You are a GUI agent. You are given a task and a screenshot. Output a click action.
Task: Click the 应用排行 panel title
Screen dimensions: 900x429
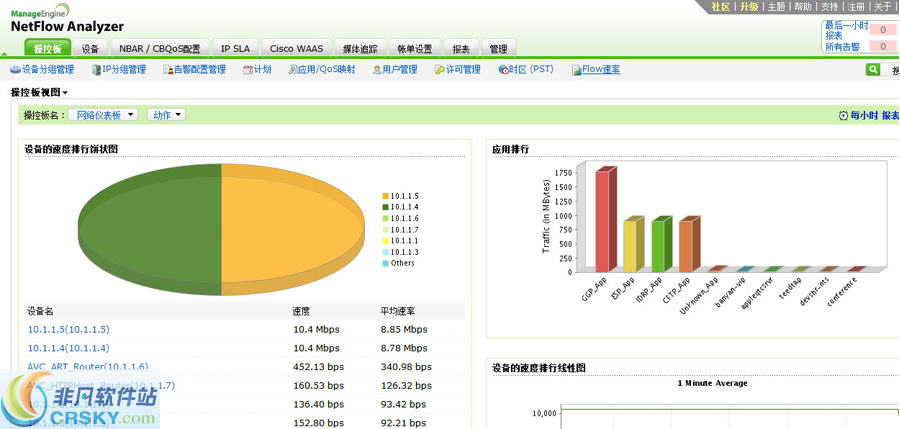[510, 149]
